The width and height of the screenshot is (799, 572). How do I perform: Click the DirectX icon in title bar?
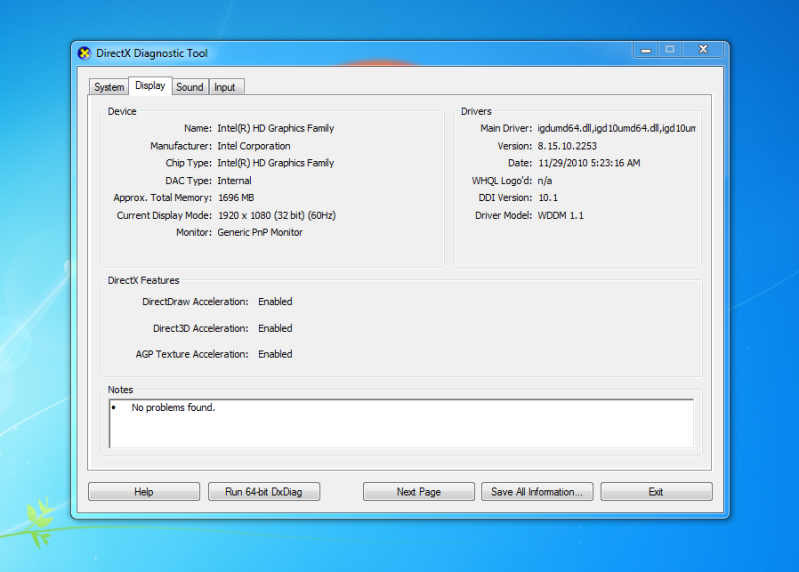click(84, 53)
